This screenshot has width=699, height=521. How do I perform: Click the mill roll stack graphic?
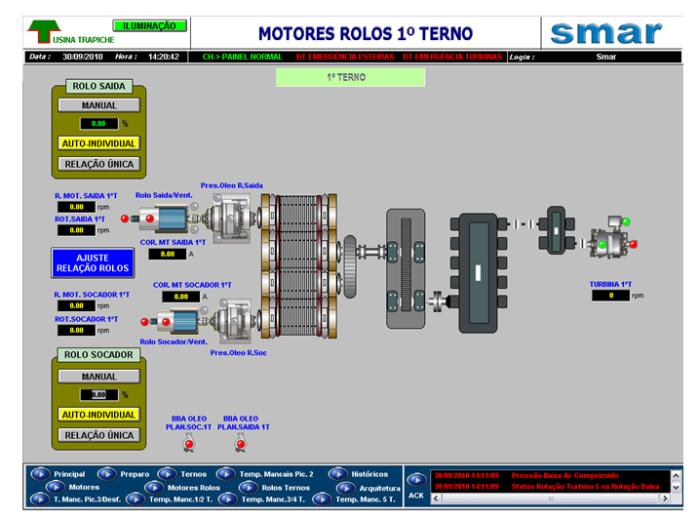click(x=299, y=266)
